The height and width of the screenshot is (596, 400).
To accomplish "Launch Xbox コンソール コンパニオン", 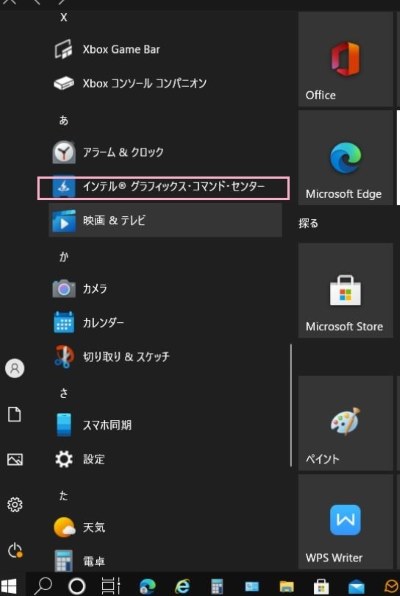I will click(165, 83).
